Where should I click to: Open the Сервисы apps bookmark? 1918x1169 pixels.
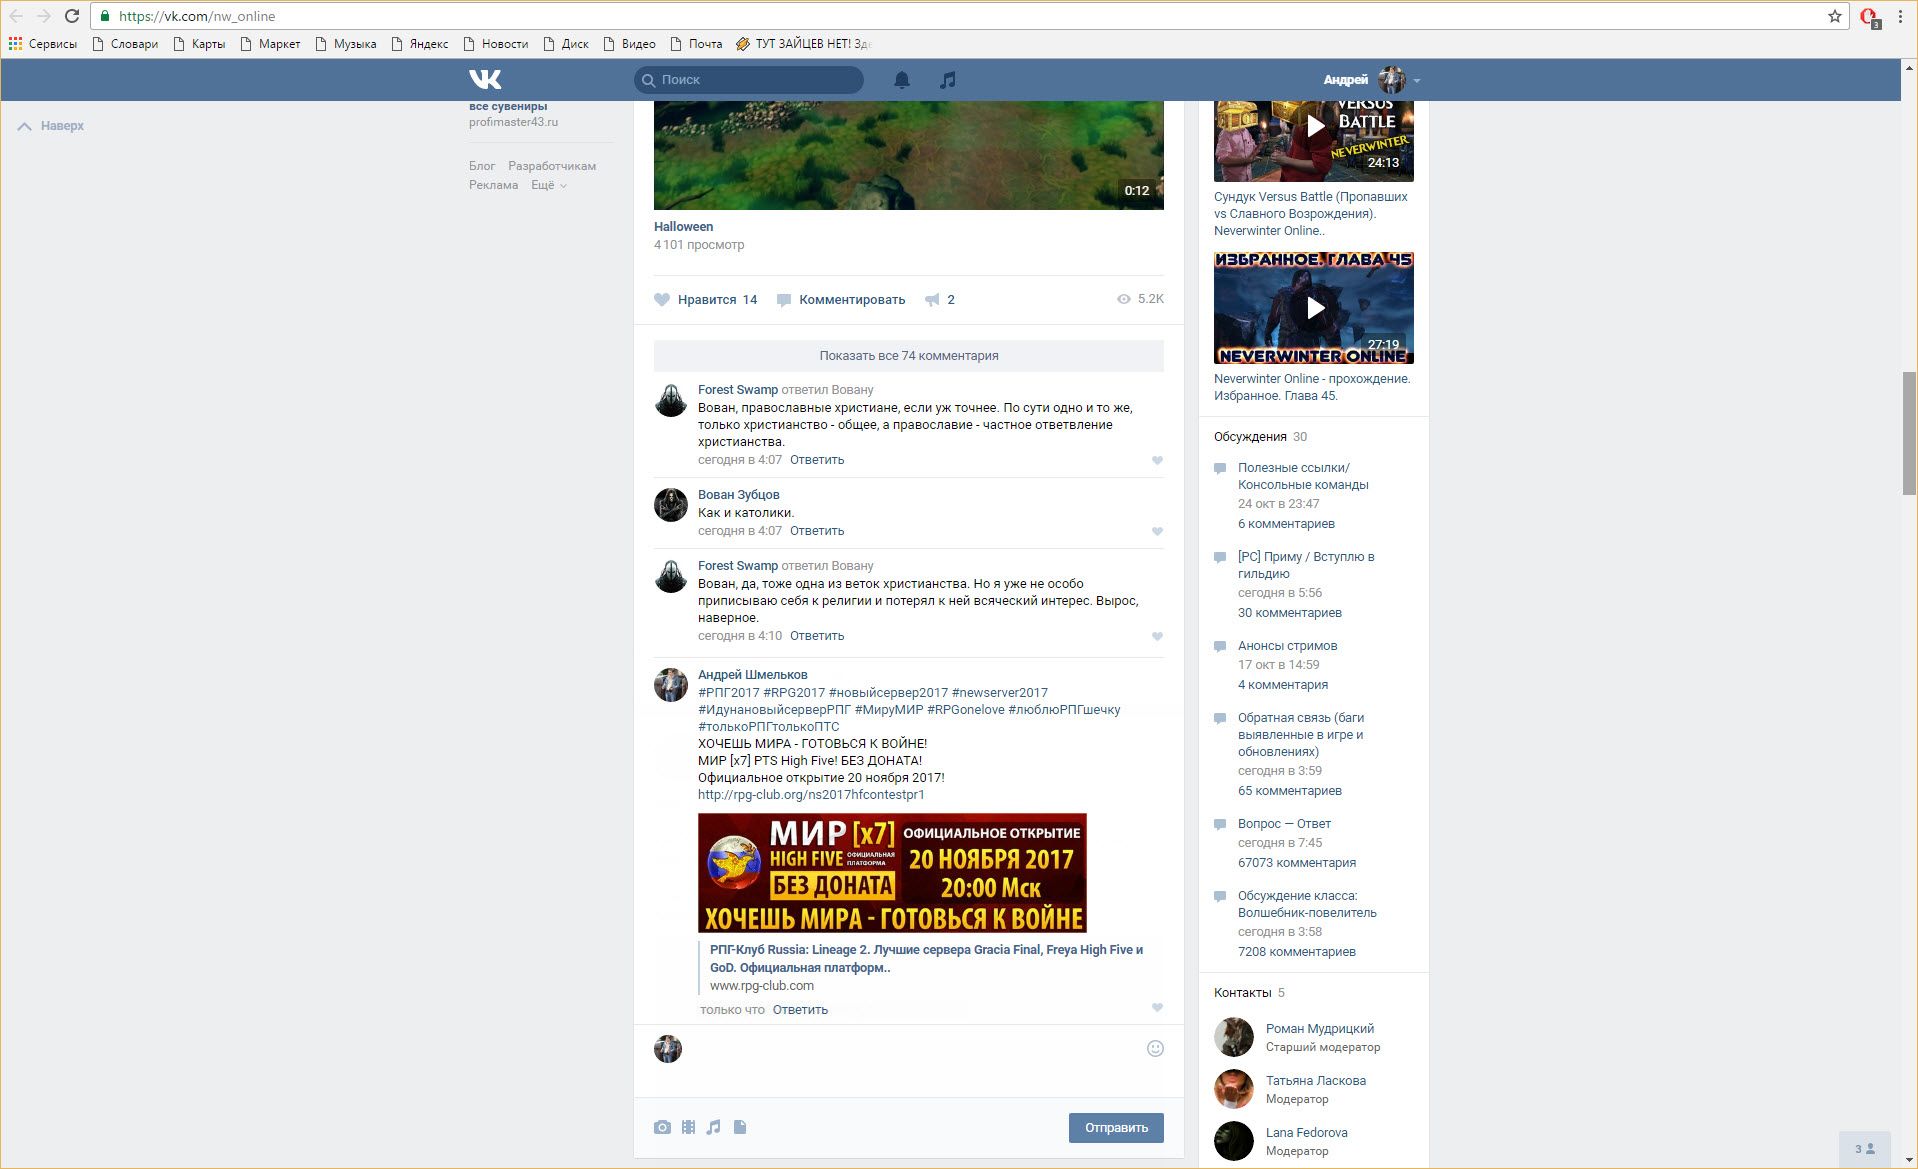point(43,44)
